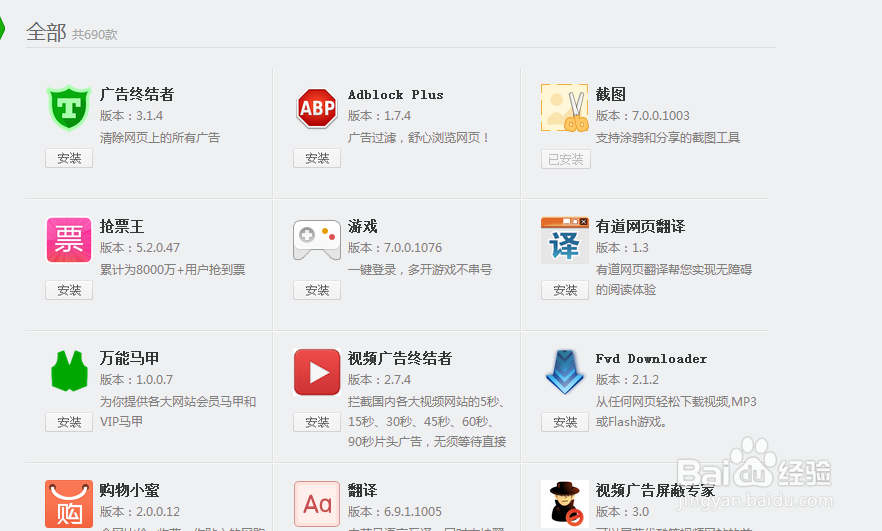Click 版本：1.7.4 under Adblock Plus
The image size is (882, 531).
(379, 116)
